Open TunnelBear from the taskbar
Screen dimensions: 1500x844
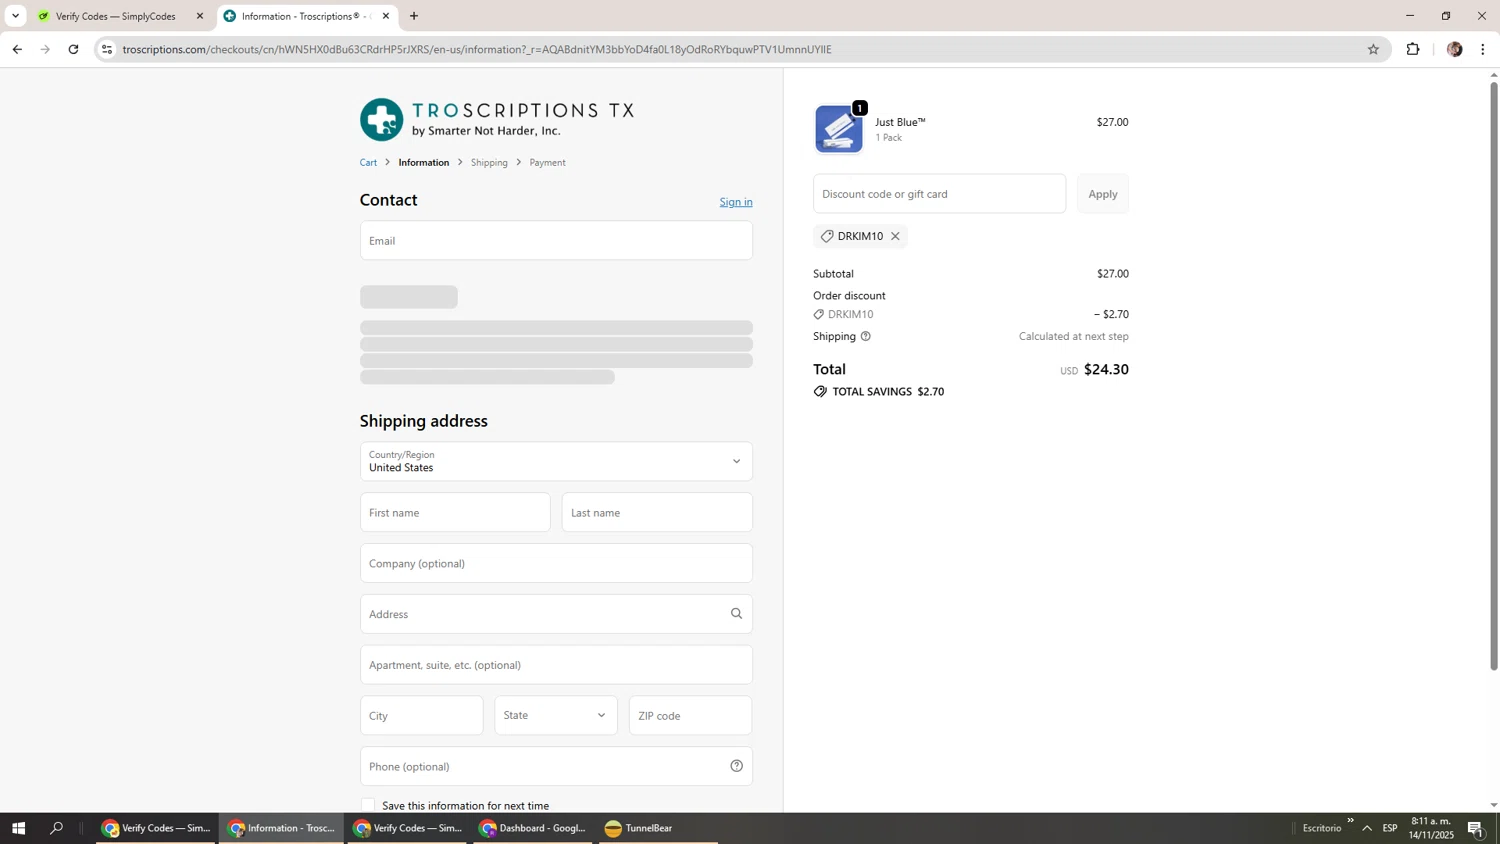pos(657,828)
